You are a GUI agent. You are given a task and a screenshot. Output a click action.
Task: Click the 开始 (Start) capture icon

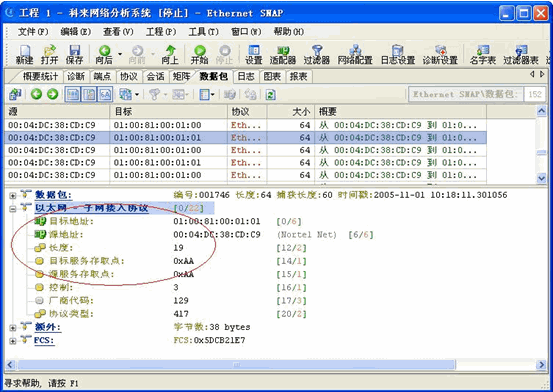200,54
